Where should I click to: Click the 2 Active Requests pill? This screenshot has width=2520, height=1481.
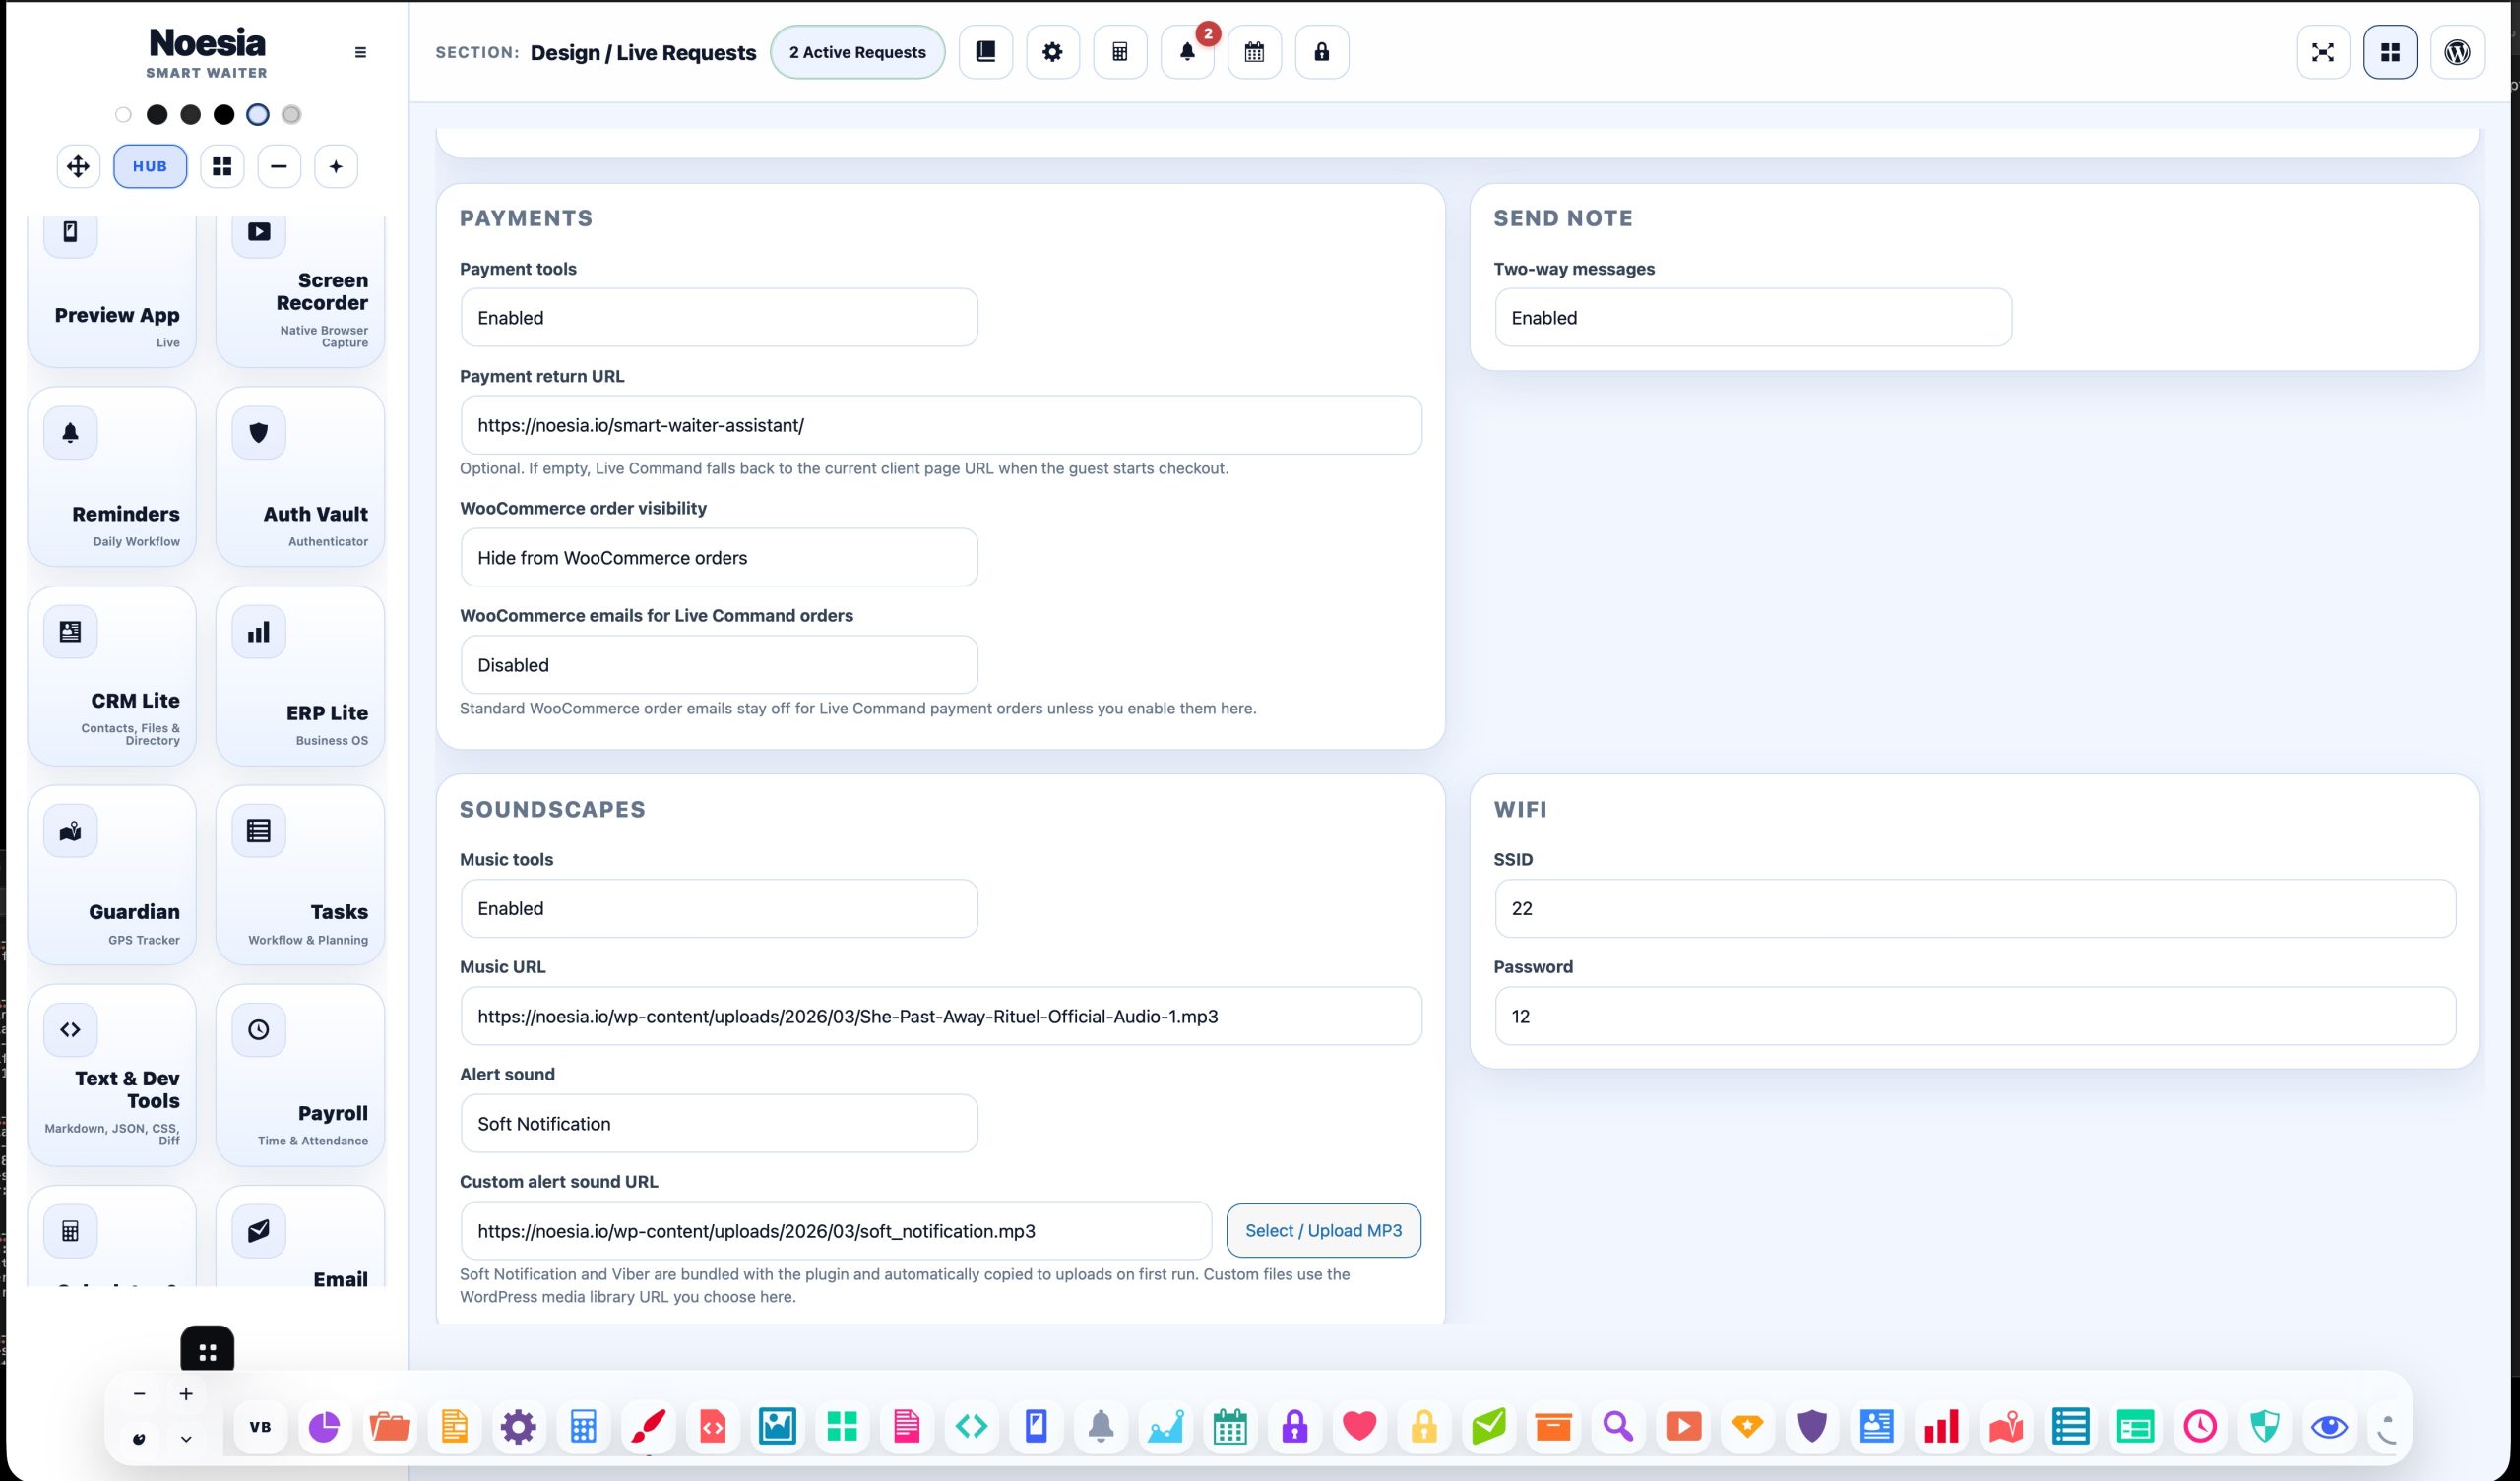(x=857, y=52)
